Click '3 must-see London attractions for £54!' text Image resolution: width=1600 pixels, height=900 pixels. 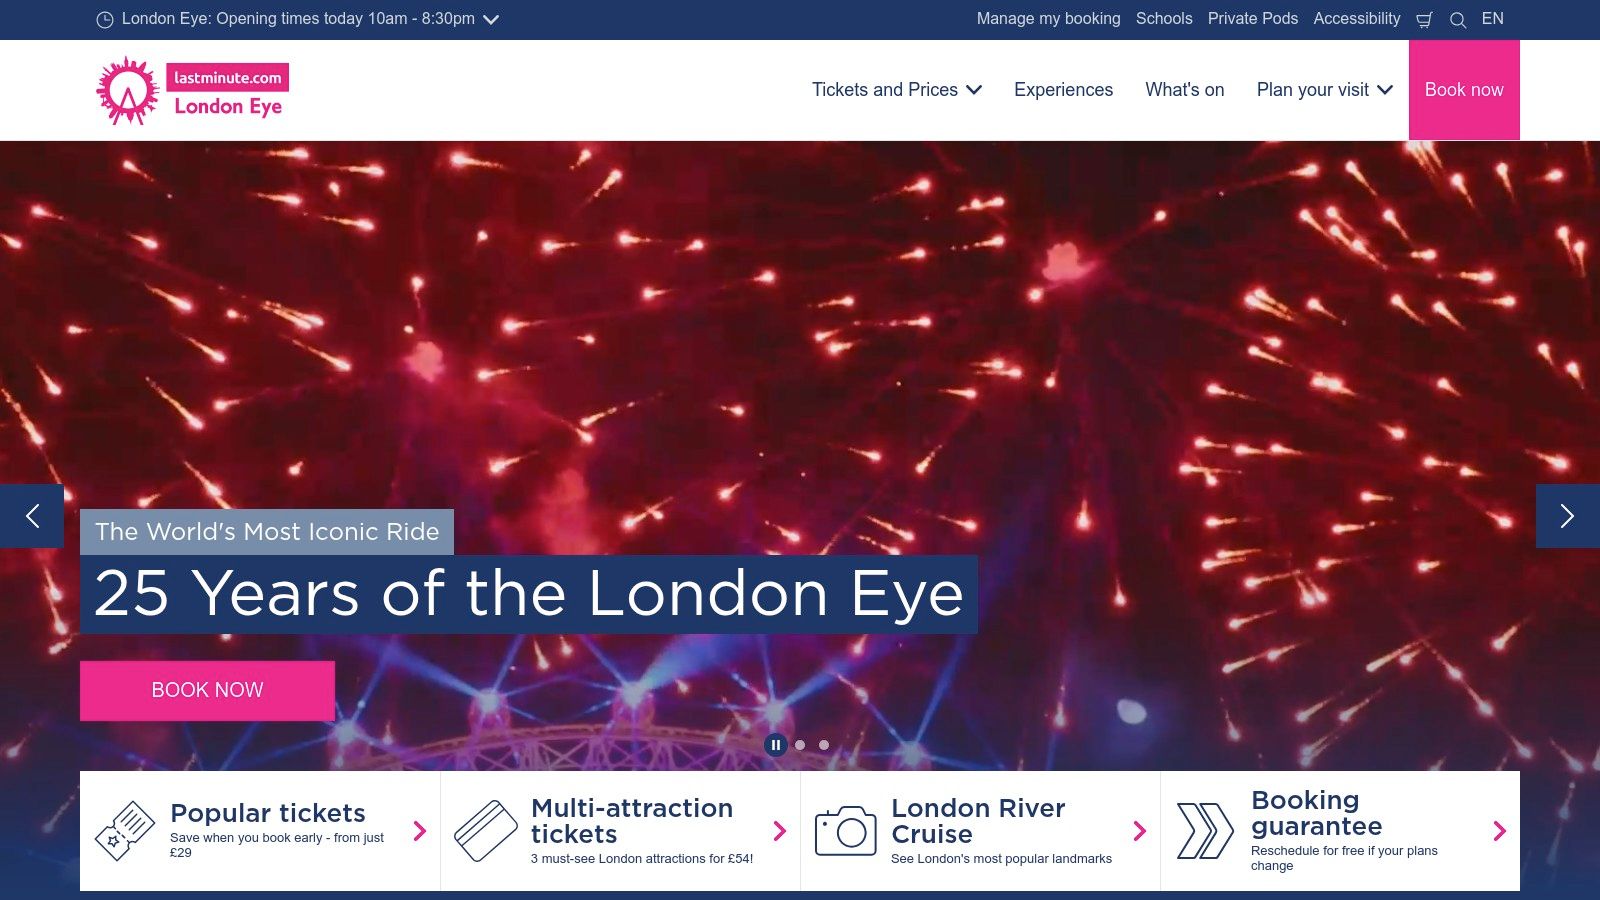(x=642, y=859)
